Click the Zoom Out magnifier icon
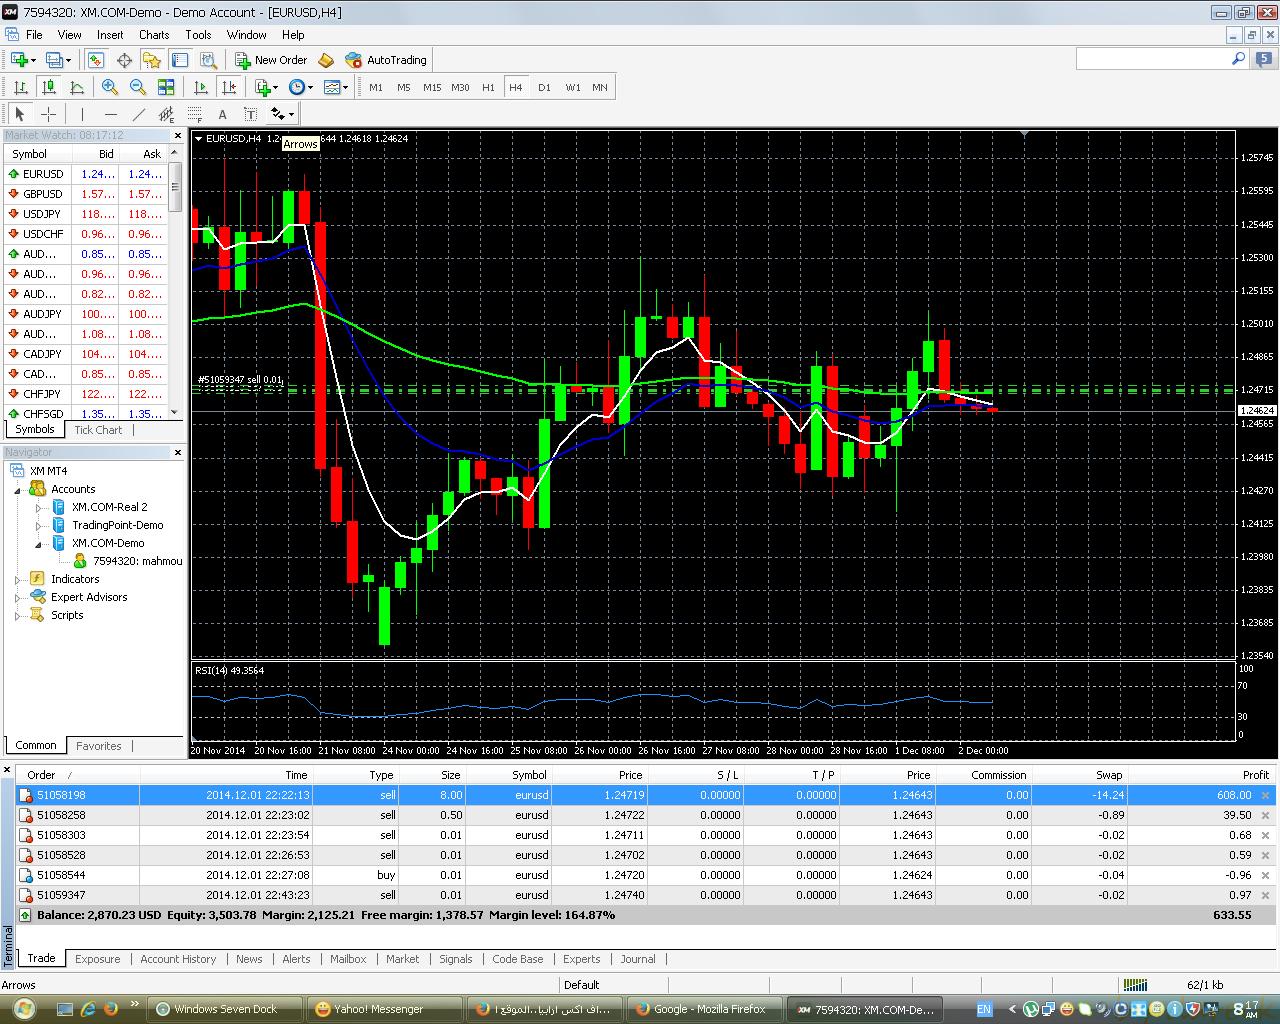The image size is (1280, 1024). (x=138, y=87)
